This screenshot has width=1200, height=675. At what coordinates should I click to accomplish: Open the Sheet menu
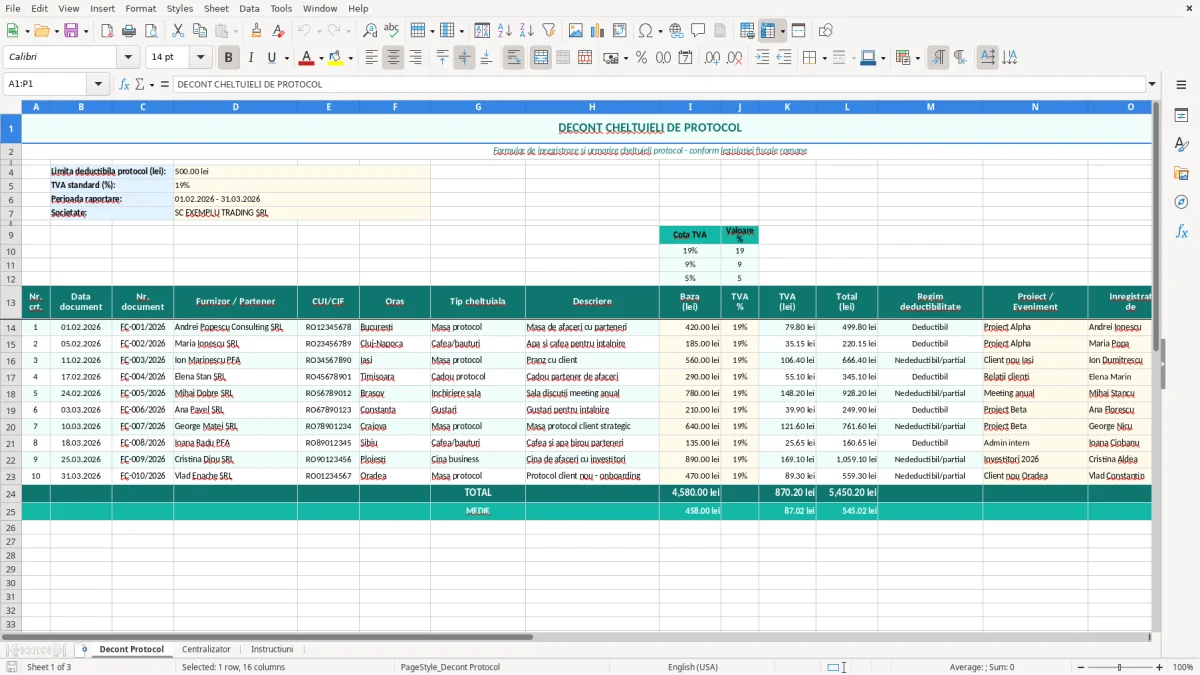216,8
